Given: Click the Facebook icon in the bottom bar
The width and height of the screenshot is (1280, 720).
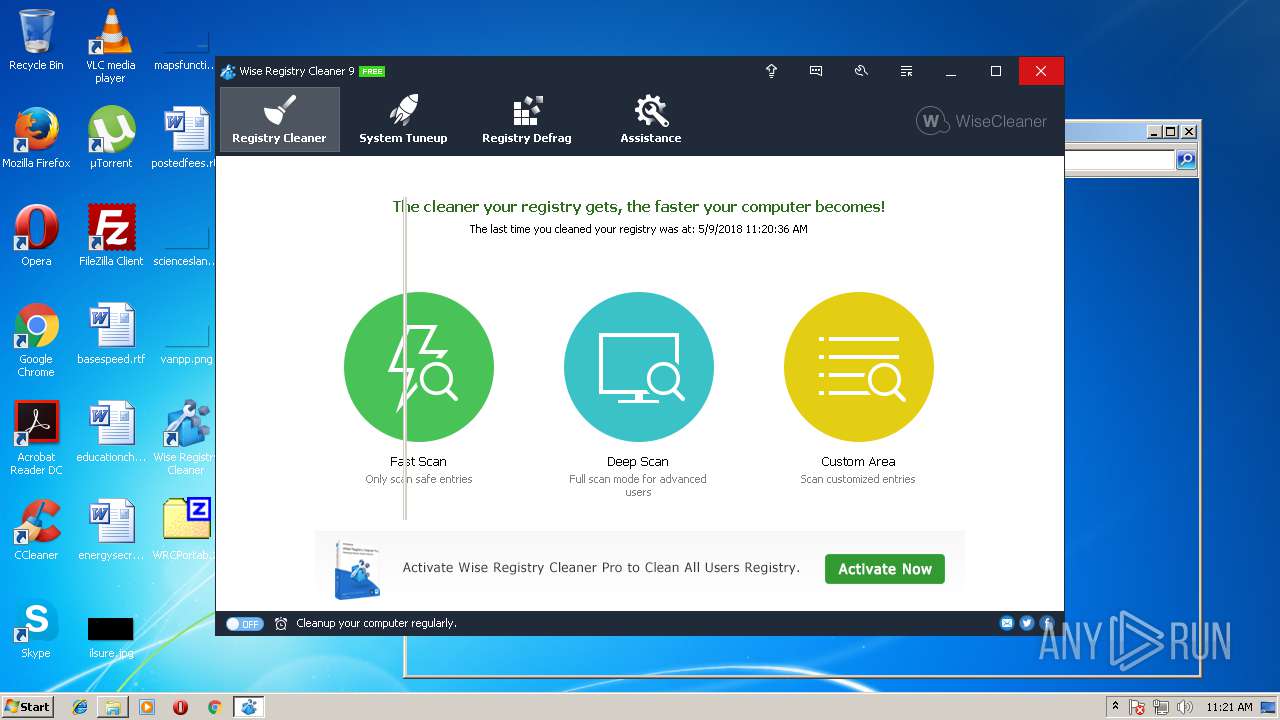Looking at the screenshot, I should click(x=1047, y=623).
